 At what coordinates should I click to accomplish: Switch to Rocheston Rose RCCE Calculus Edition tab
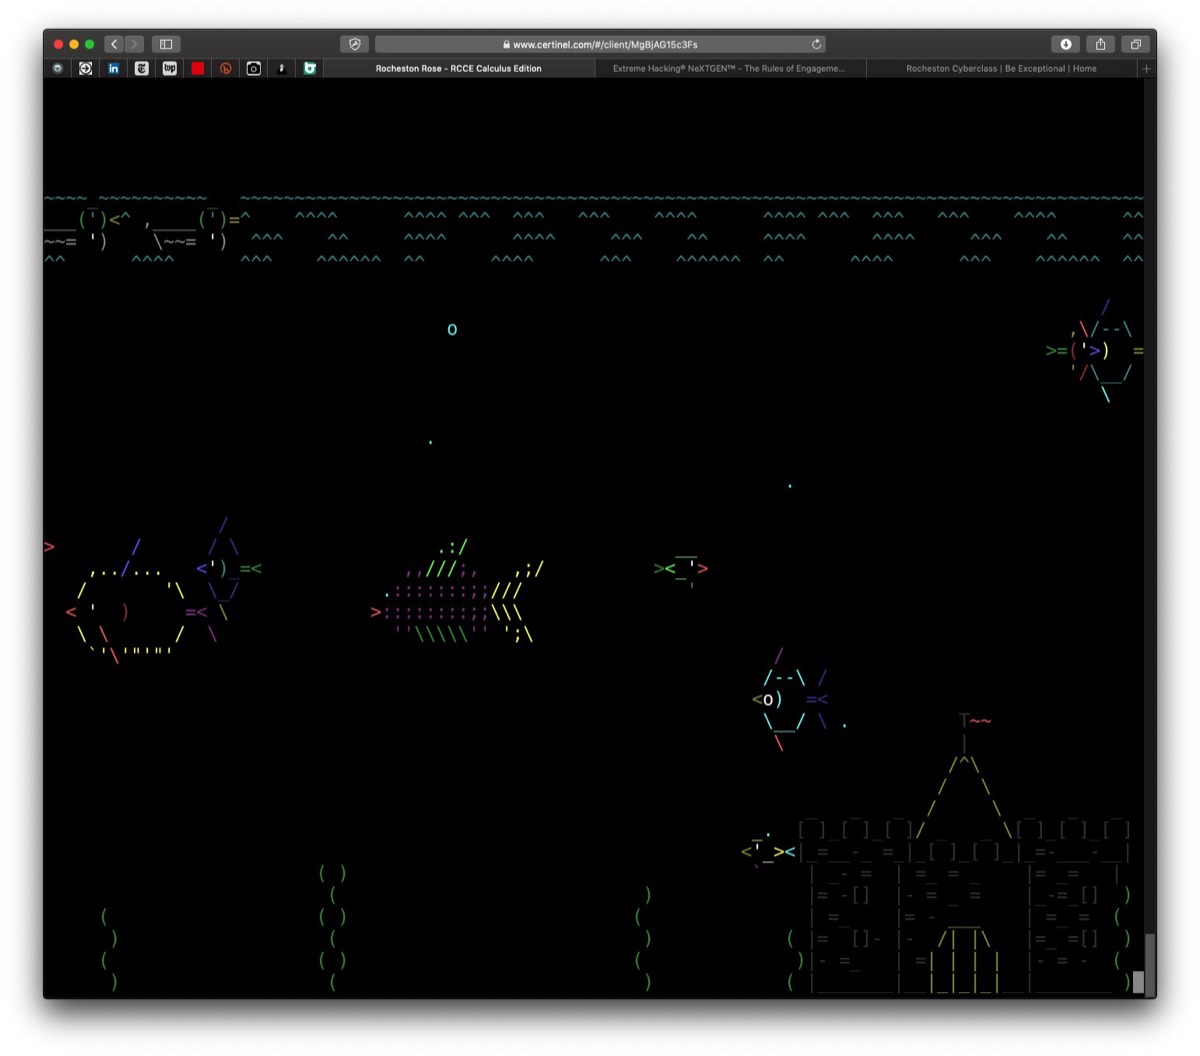tap(459, 69)
